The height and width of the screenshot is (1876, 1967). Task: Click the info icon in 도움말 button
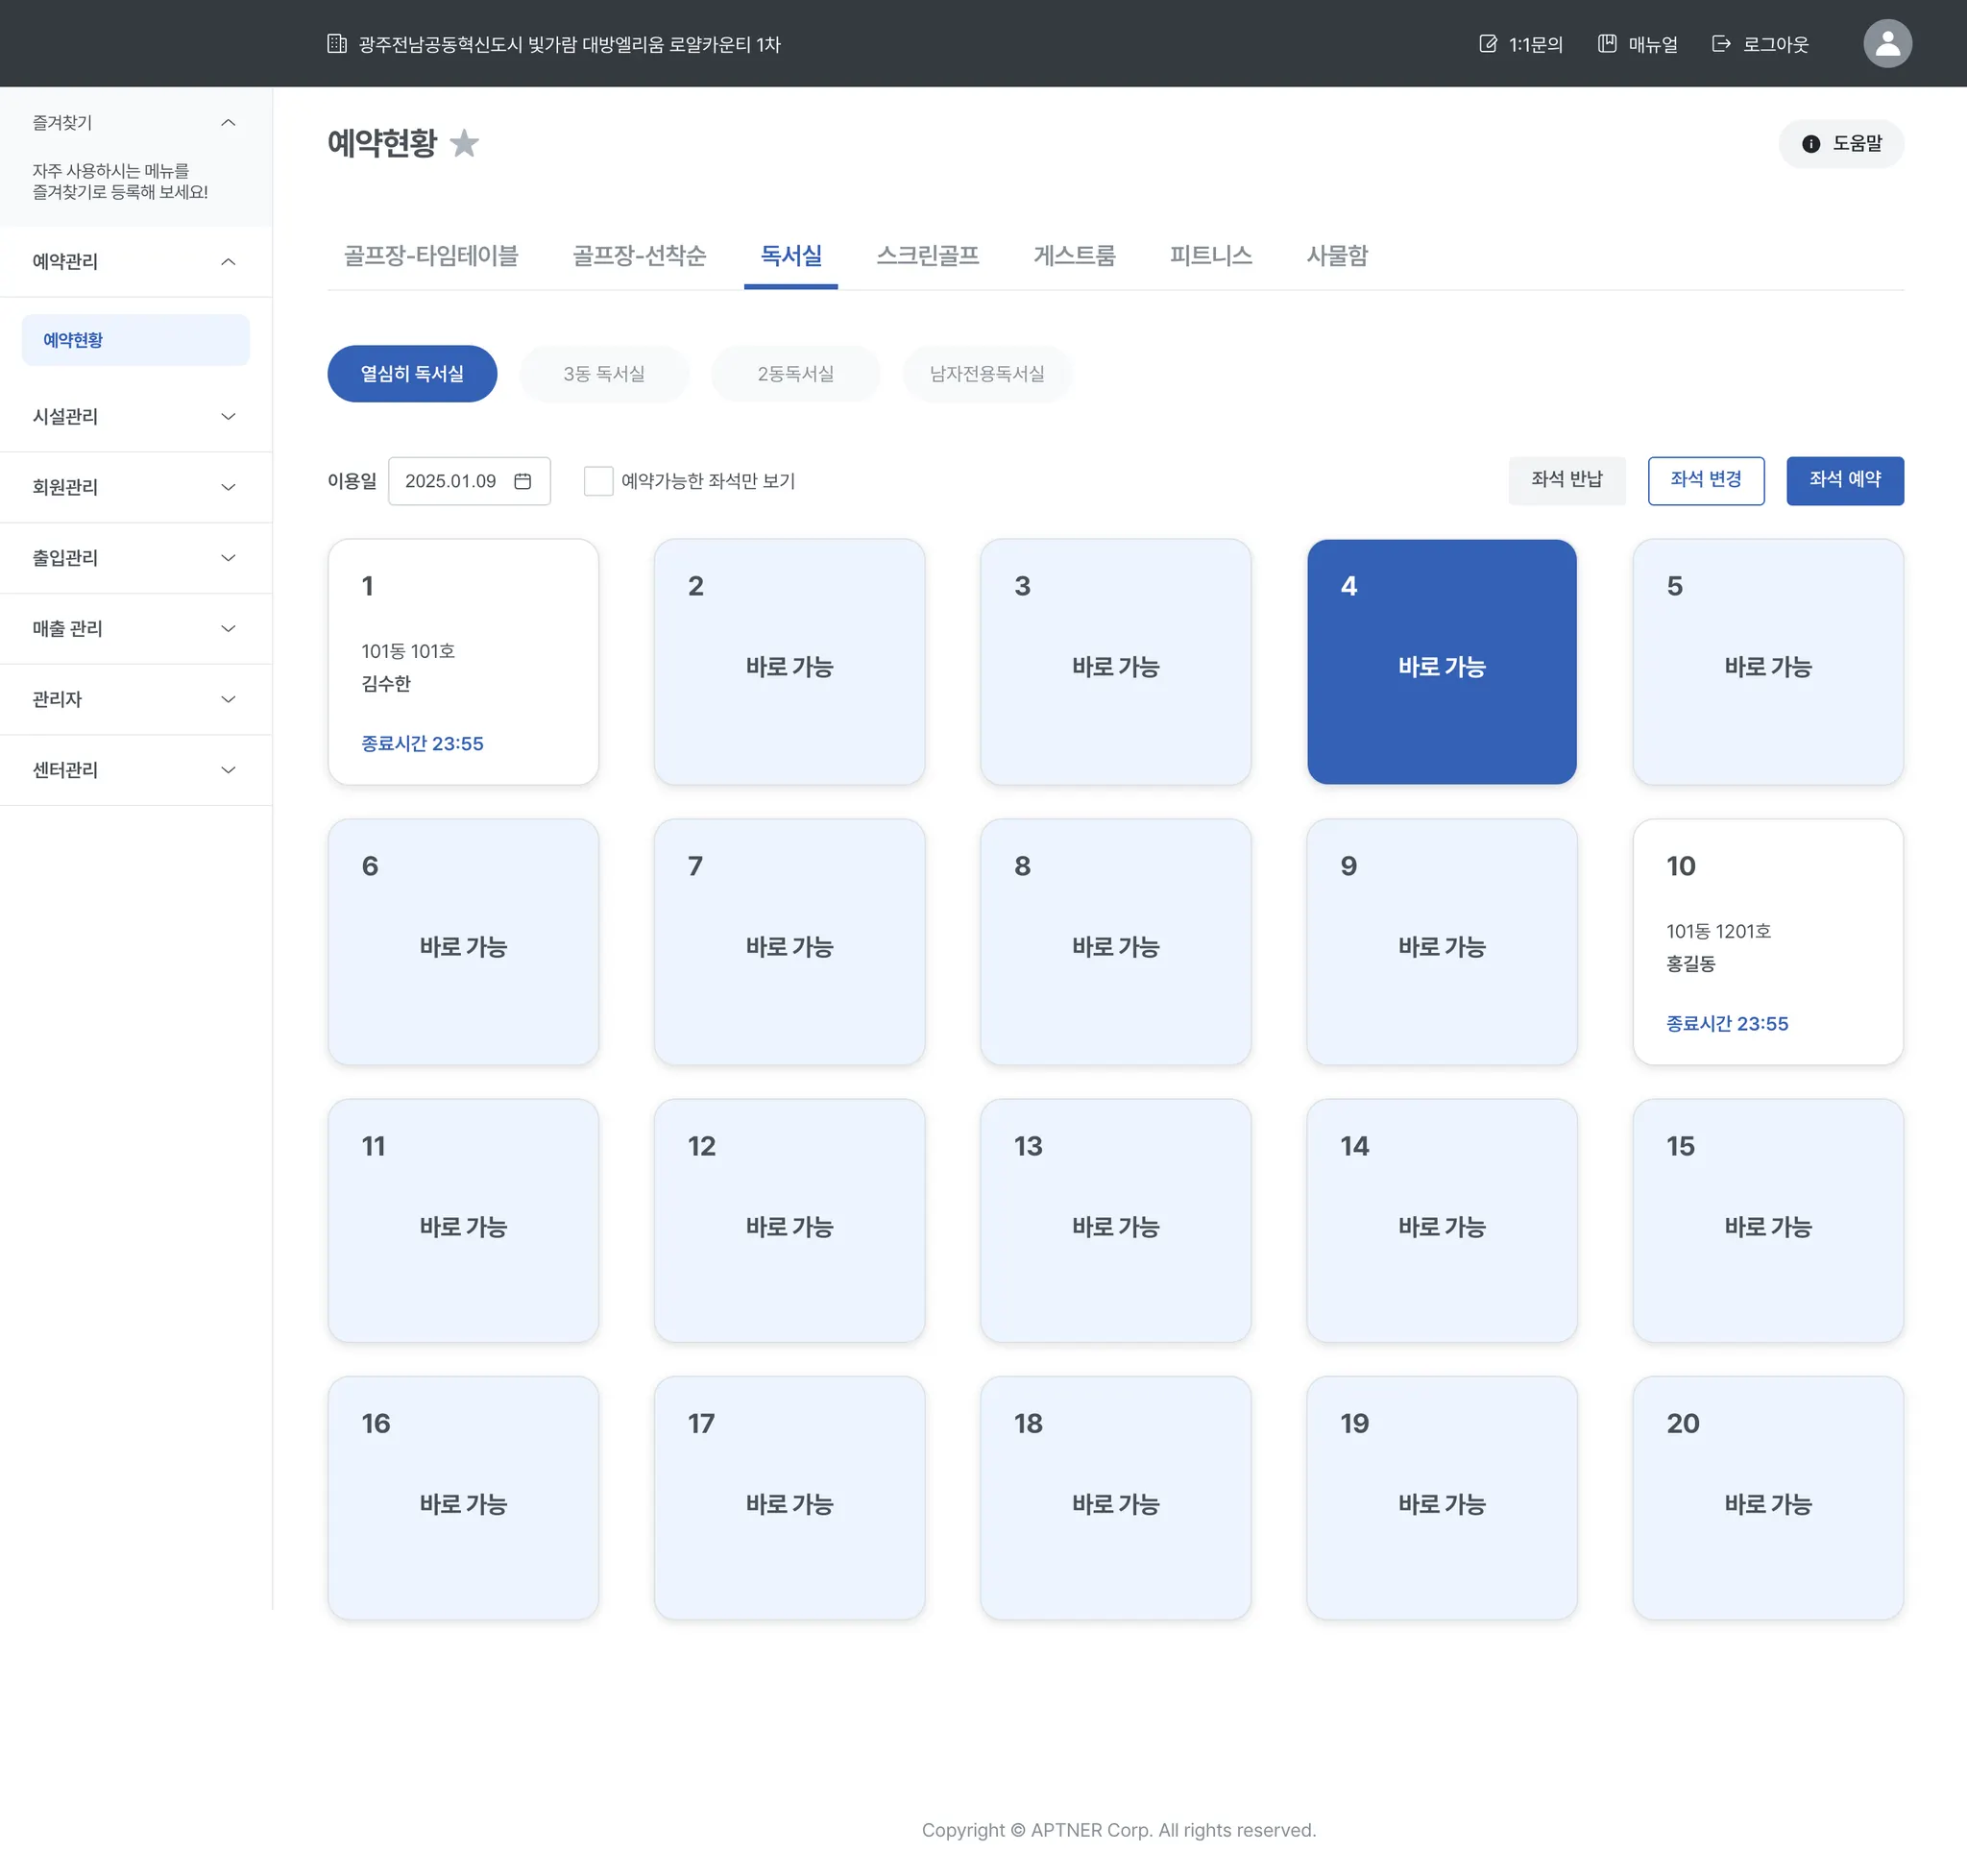[1810, 144]
